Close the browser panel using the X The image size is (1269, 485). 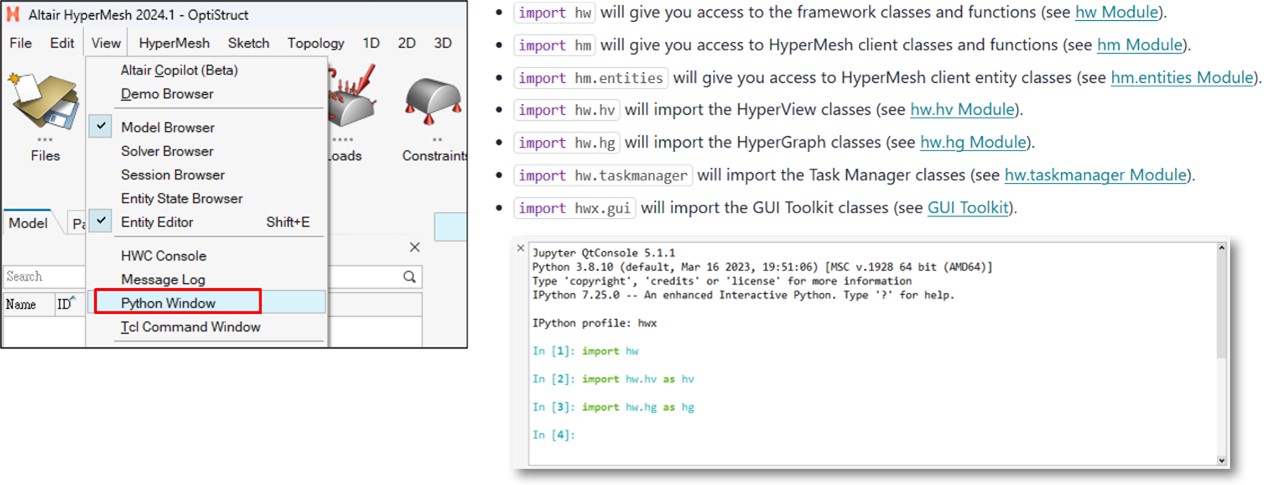[x=415, y=247]
